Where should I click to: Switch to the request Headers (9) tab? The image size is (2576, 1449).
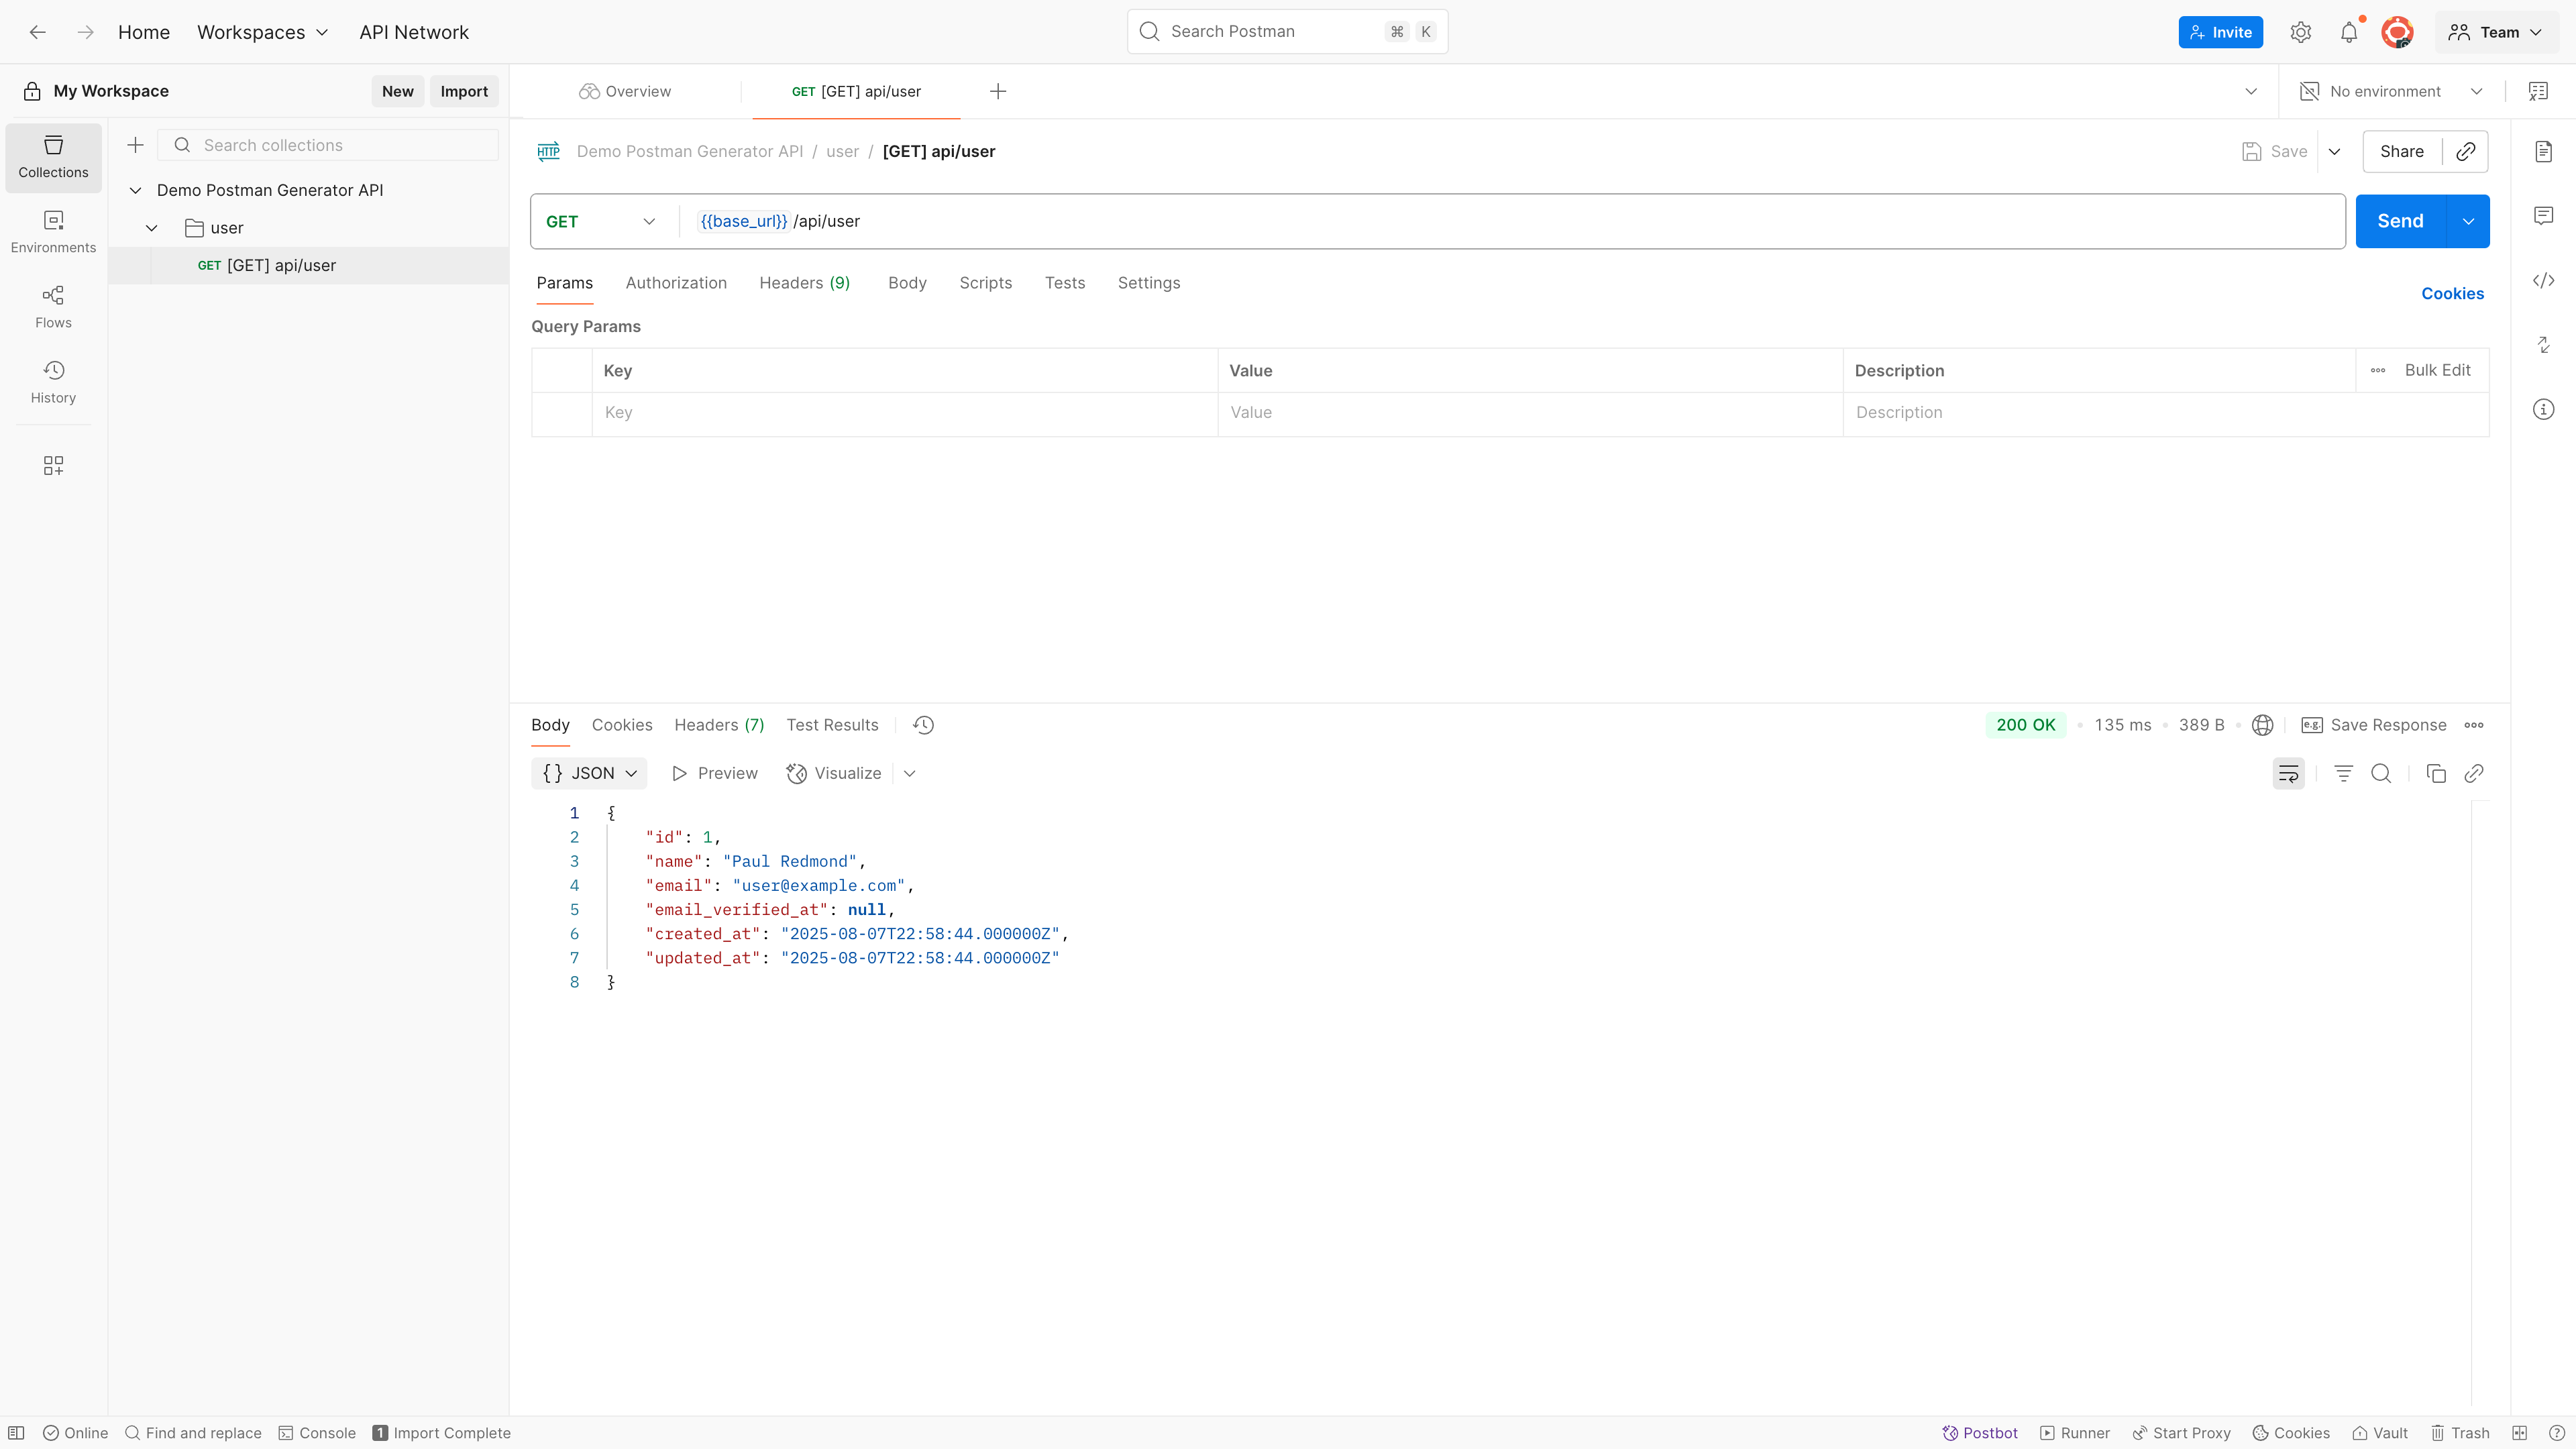pos(804,283)
